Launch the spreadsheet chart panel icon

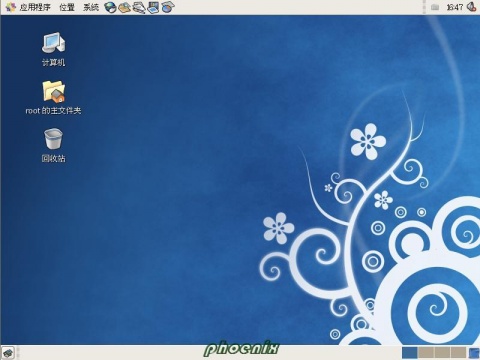[x=168, y=7]
